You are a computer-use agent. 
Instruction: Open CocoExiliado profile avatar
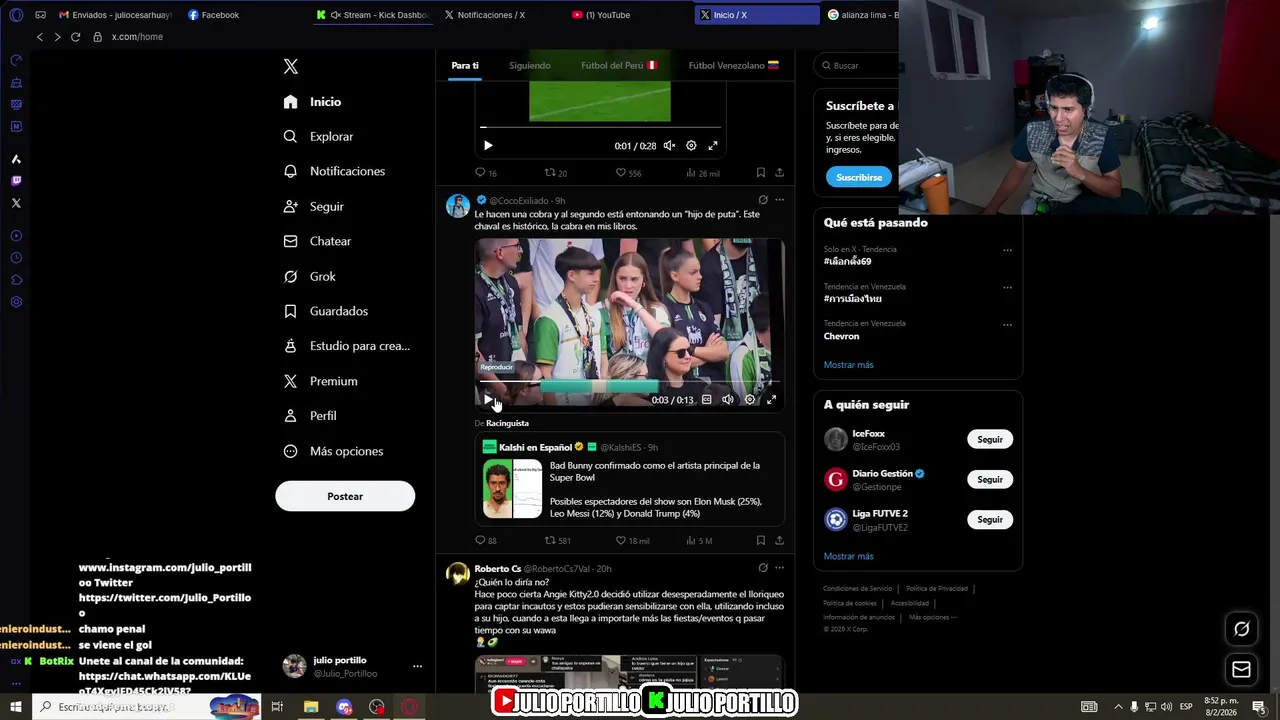(458, 206)
